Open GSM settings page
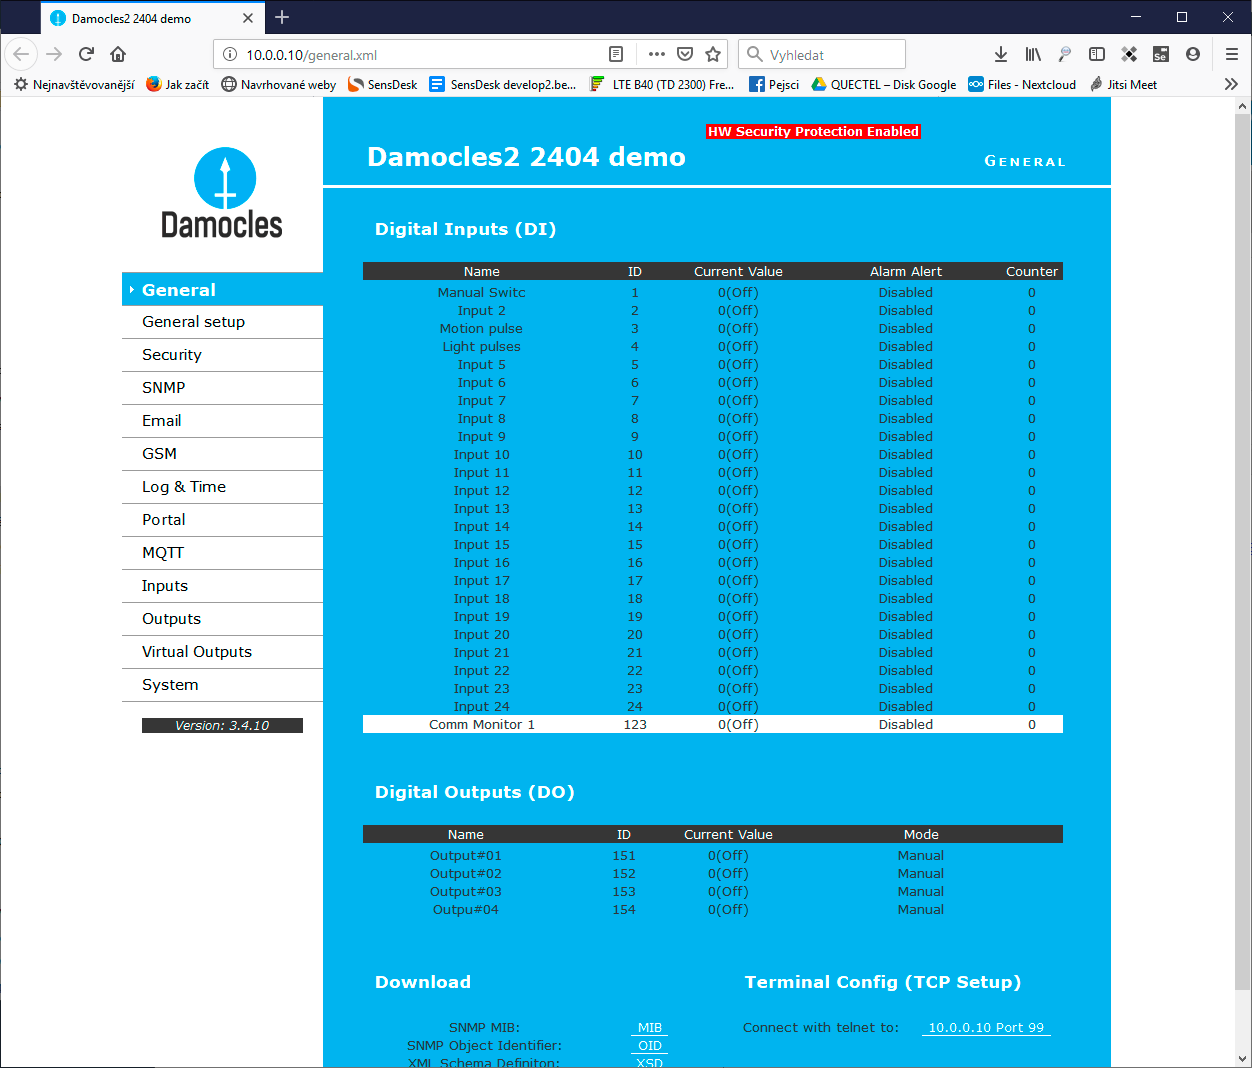This screenshot has width=1252, height=1068. [x=222, y=454]
